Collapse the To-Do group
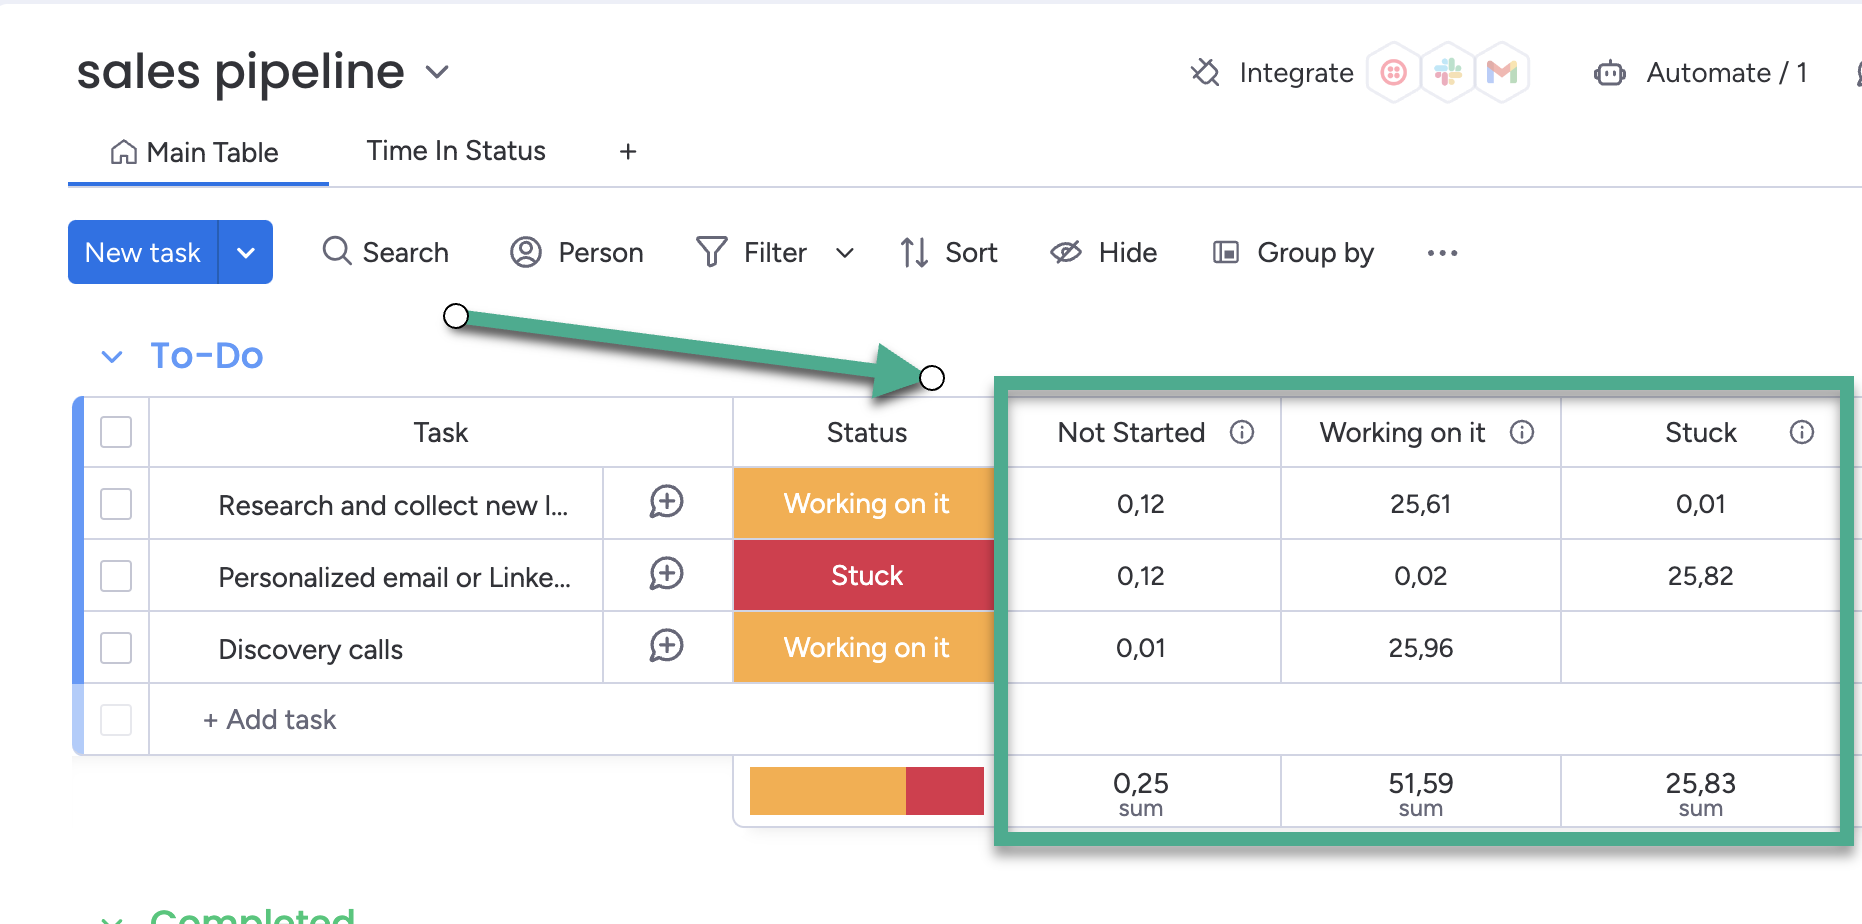The image size is (1862, 924). pyautogui.click(x=112, y=357)
